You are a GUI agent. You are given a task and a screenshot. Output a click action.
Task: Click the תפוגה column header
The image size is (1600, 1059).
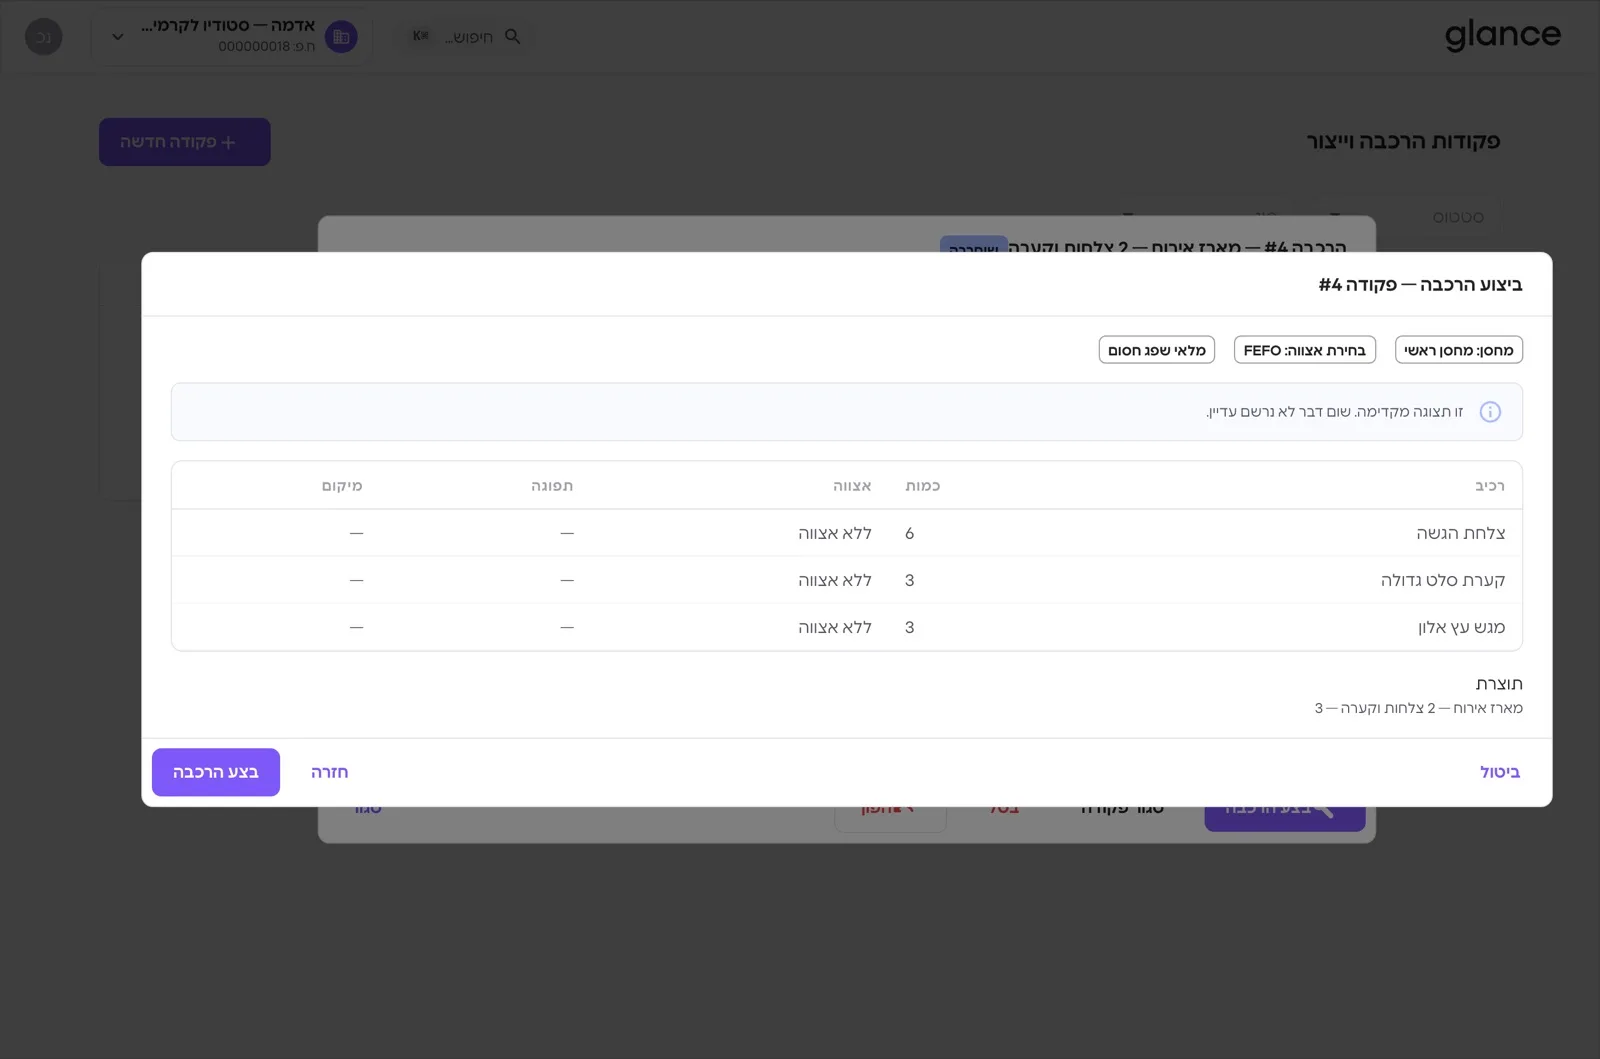pyautogui.click(x=552, y=486)
